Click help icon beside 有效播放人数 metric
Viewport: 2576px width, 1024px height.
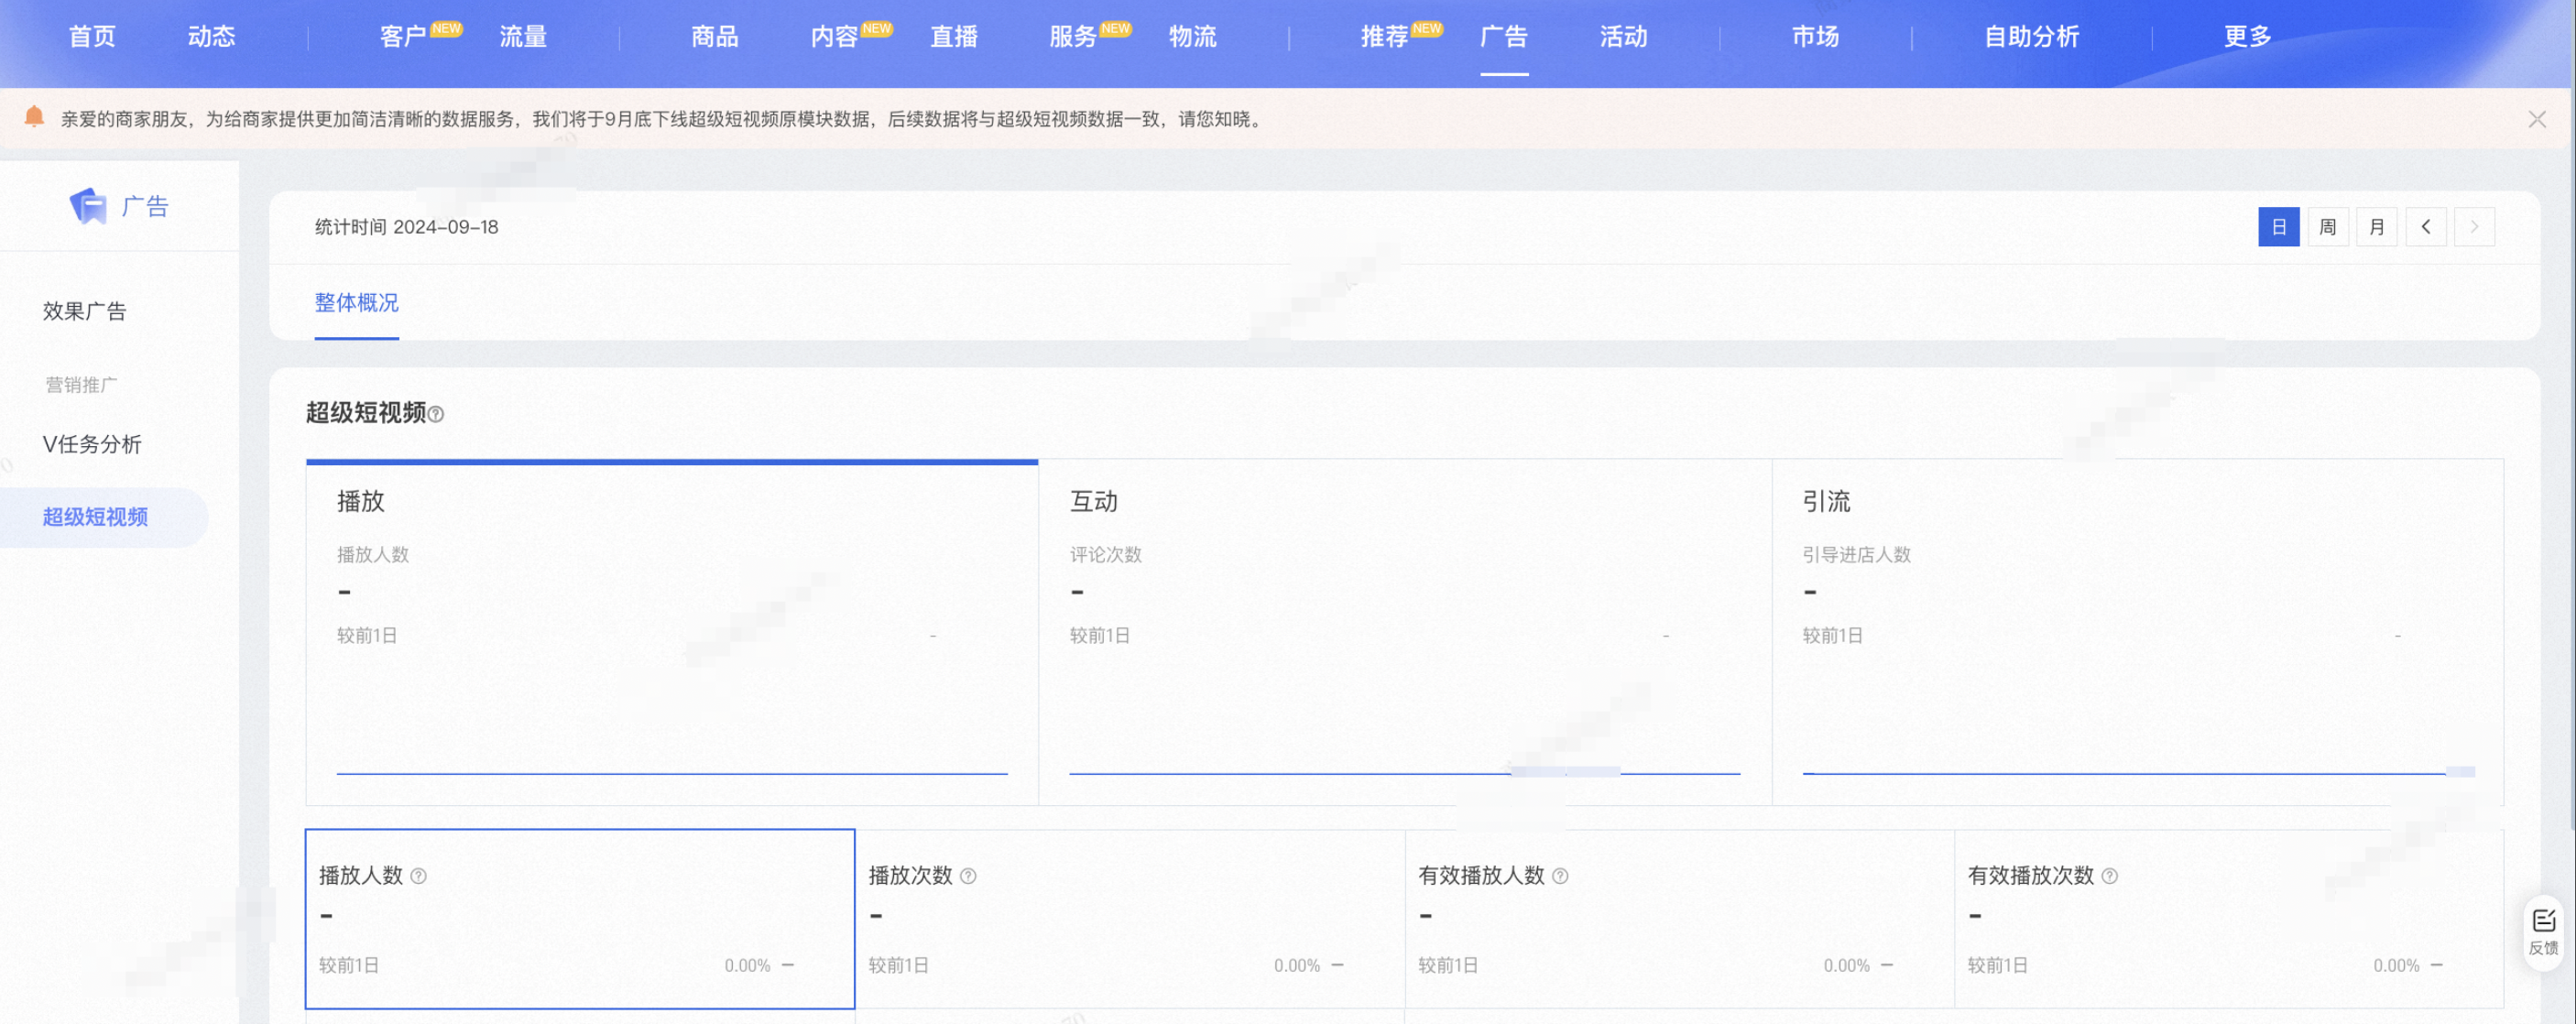click(x=1560, y=876)
